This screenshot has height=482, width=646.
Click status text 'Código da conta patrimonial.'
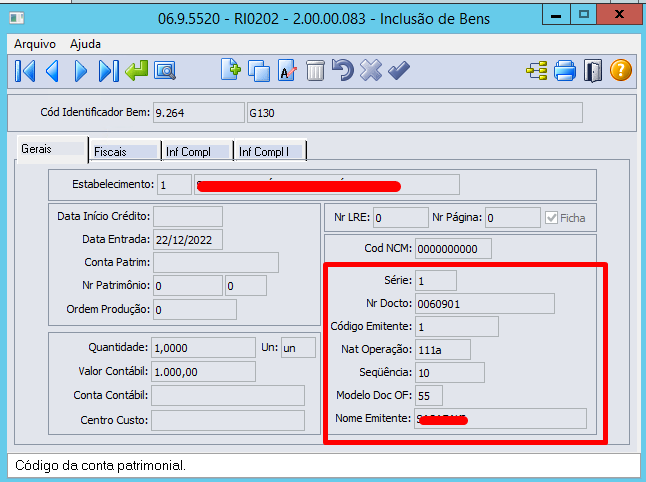tap(101, 466)
